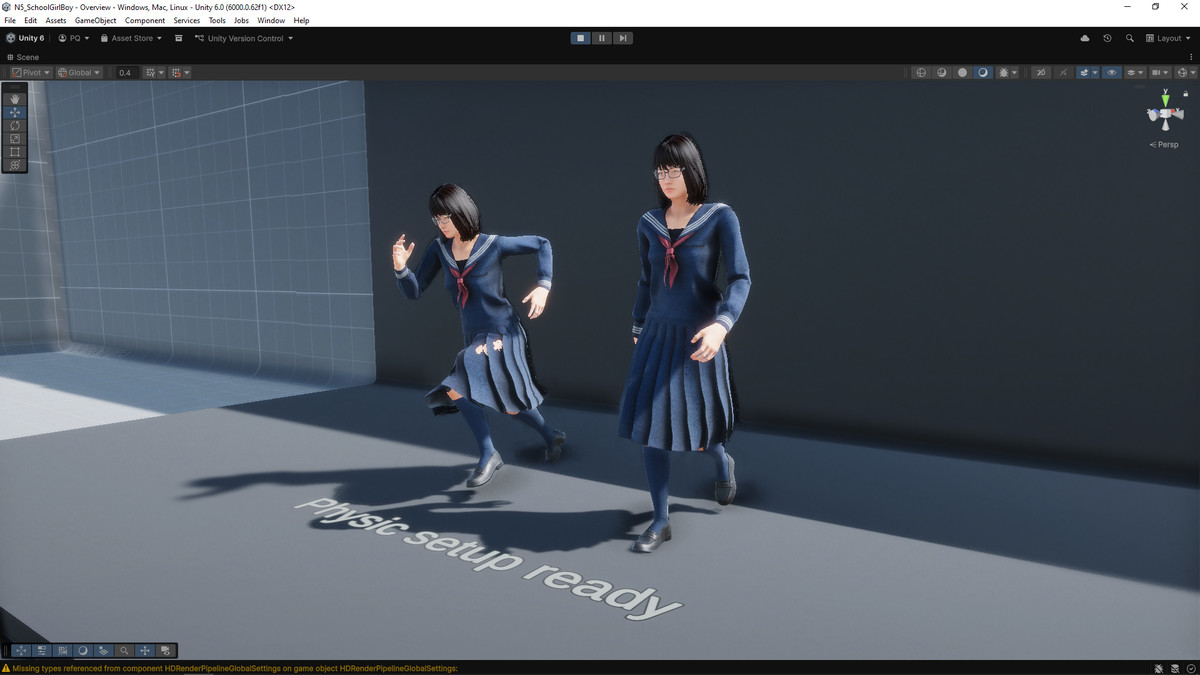Select the Rotate tool
1200x675 pixels.
(x=14, y=125)
